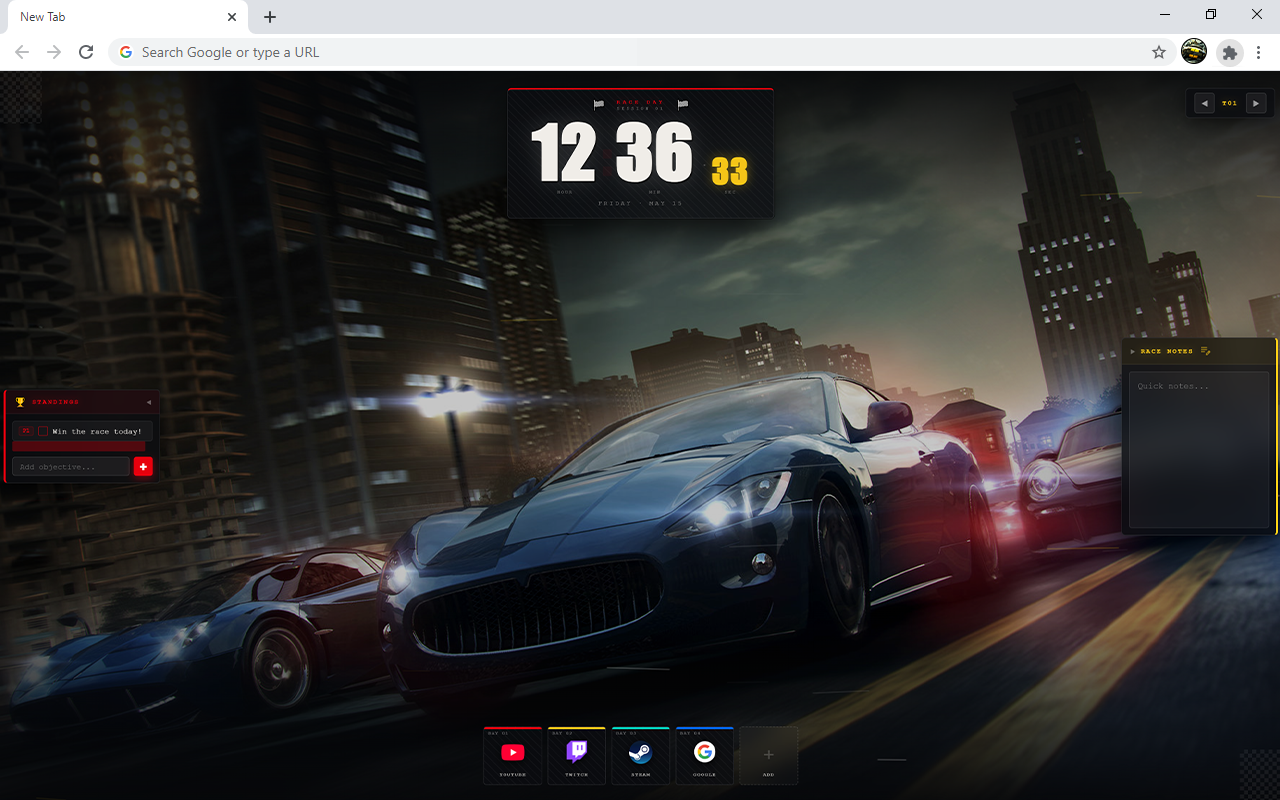The height and width of the screenshot is (800, 1280).
Task: Expand the Race Notes panel triangle
Action: (x=1133, y=351)
